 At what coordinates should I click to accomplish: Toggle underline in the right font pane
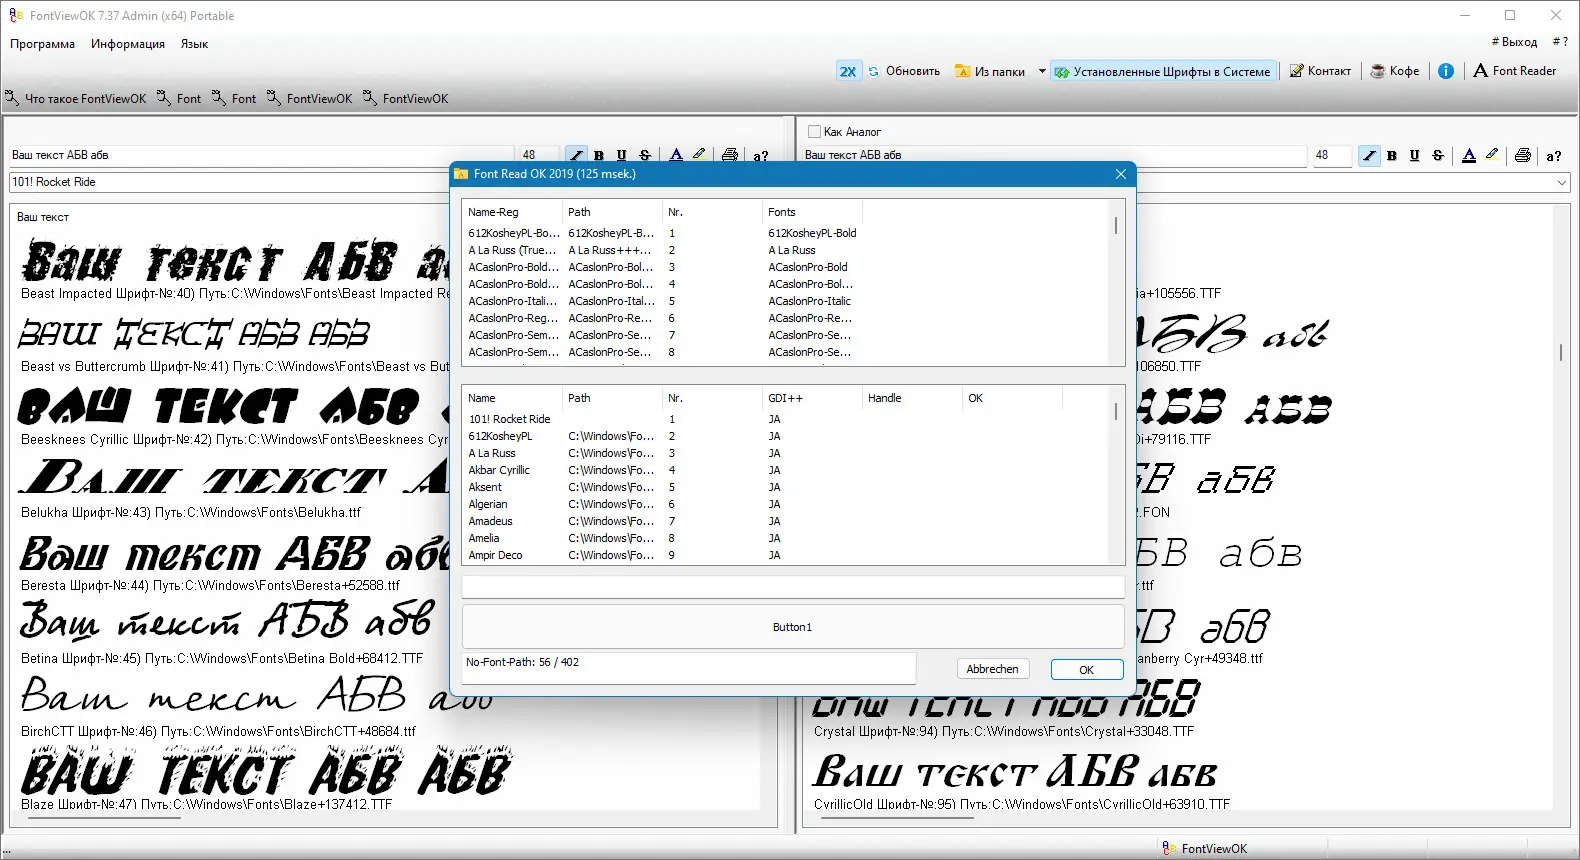coord(1415,156)
